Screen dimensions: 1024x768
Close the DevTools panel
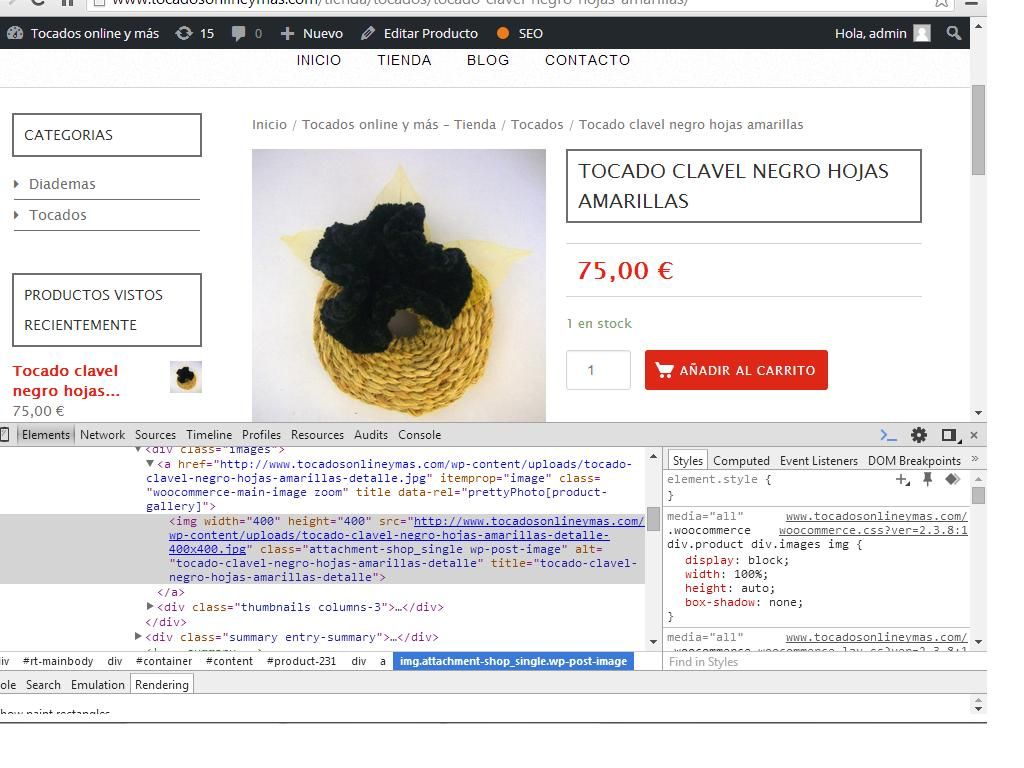pos(974,435)
